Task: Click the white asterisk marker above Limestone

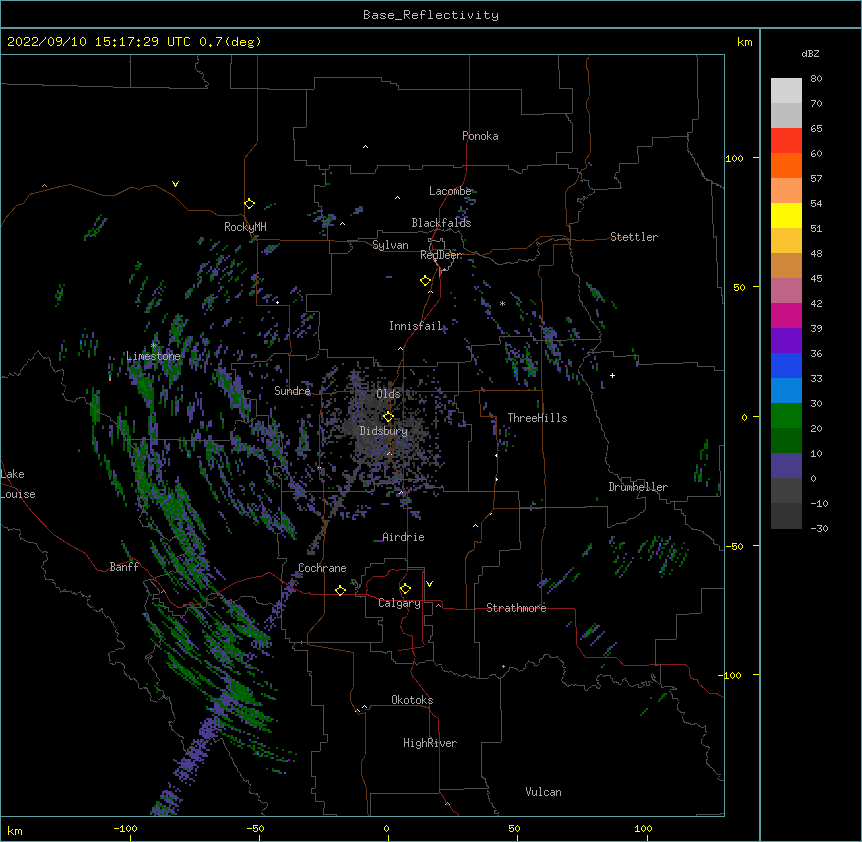Action: click(x=154, y=346)
